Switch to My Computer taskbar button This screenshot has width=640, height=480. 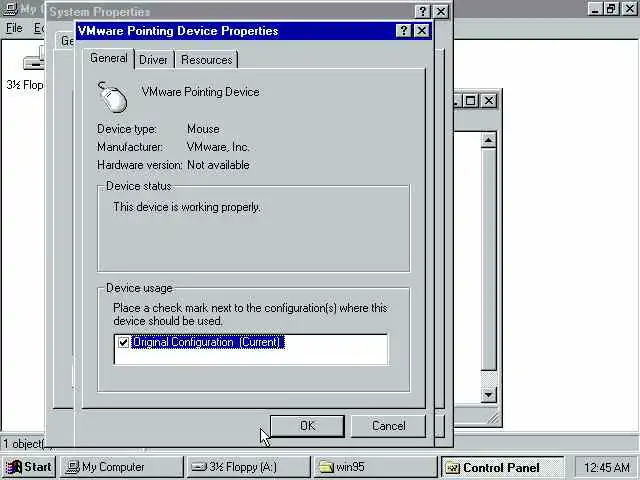coord(122,467)
